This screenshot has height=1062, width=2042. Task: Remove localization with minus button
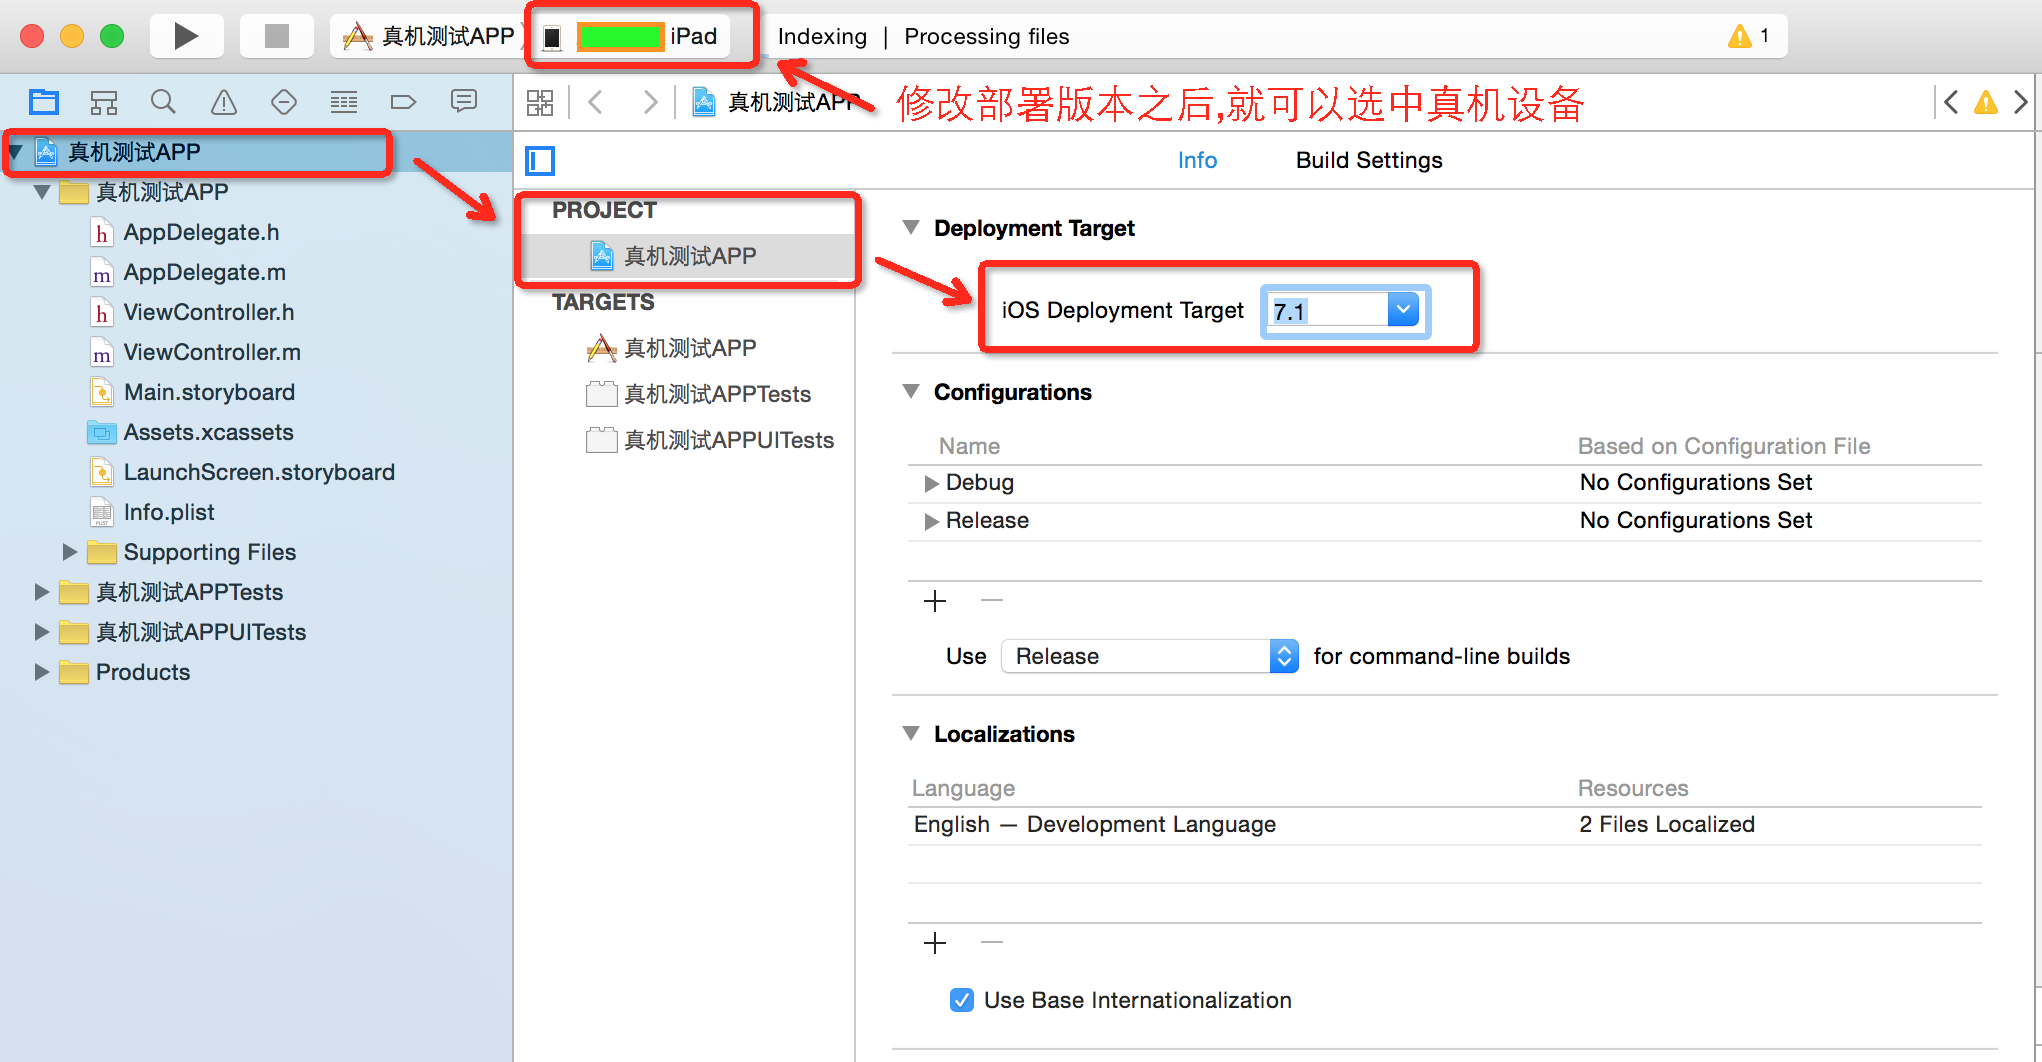pyautogui.click(x=992, y=942)
